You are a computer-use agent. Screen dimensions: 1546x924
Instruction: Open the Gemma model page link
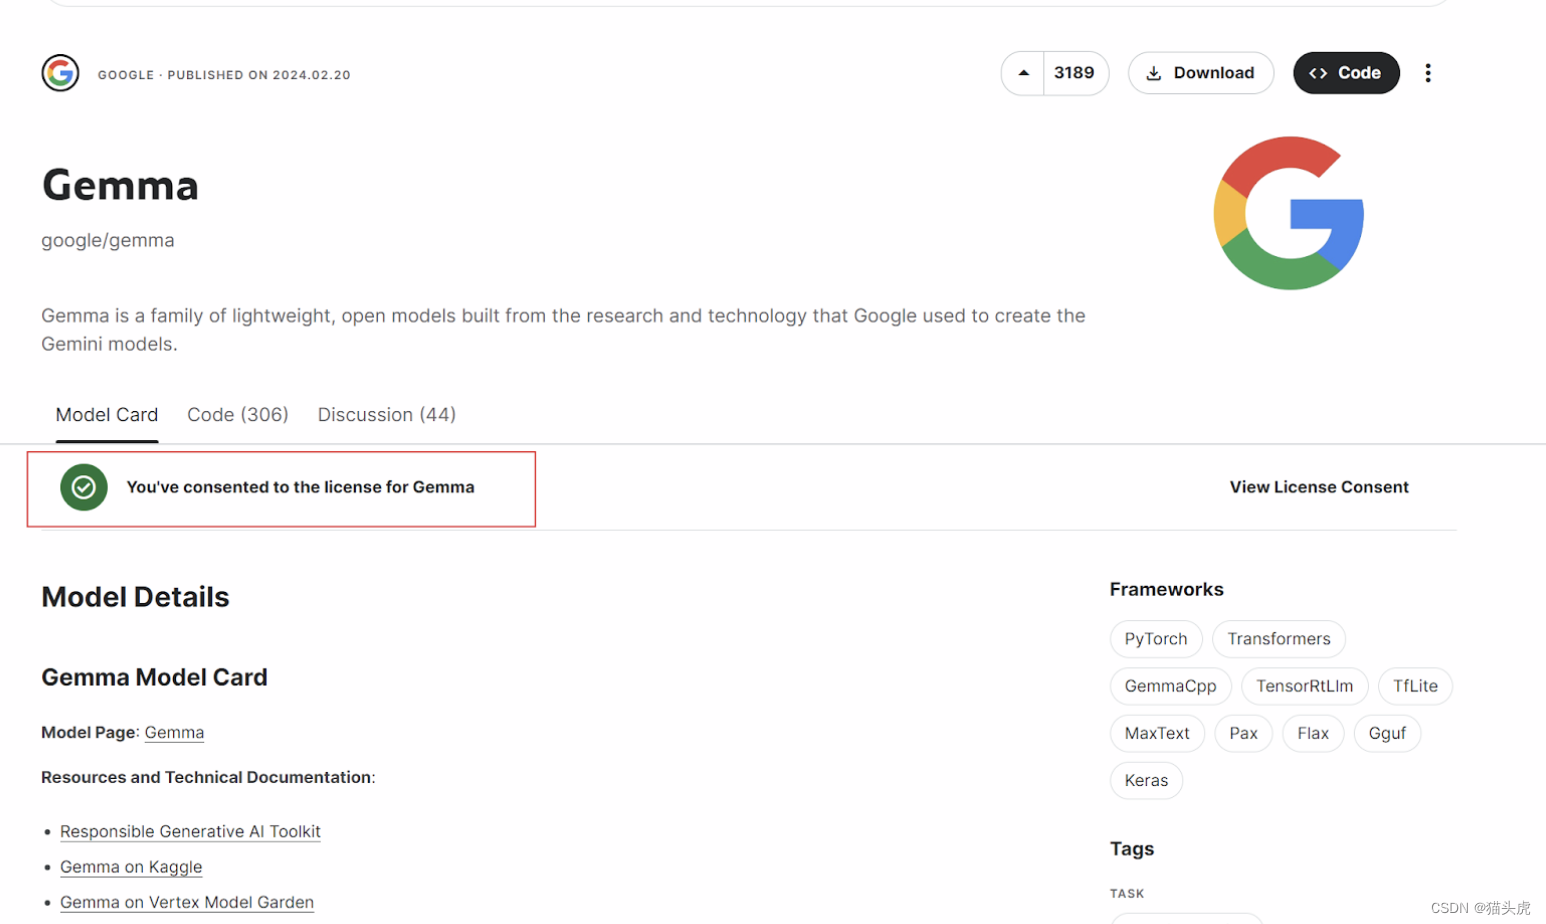click(174, 732)
